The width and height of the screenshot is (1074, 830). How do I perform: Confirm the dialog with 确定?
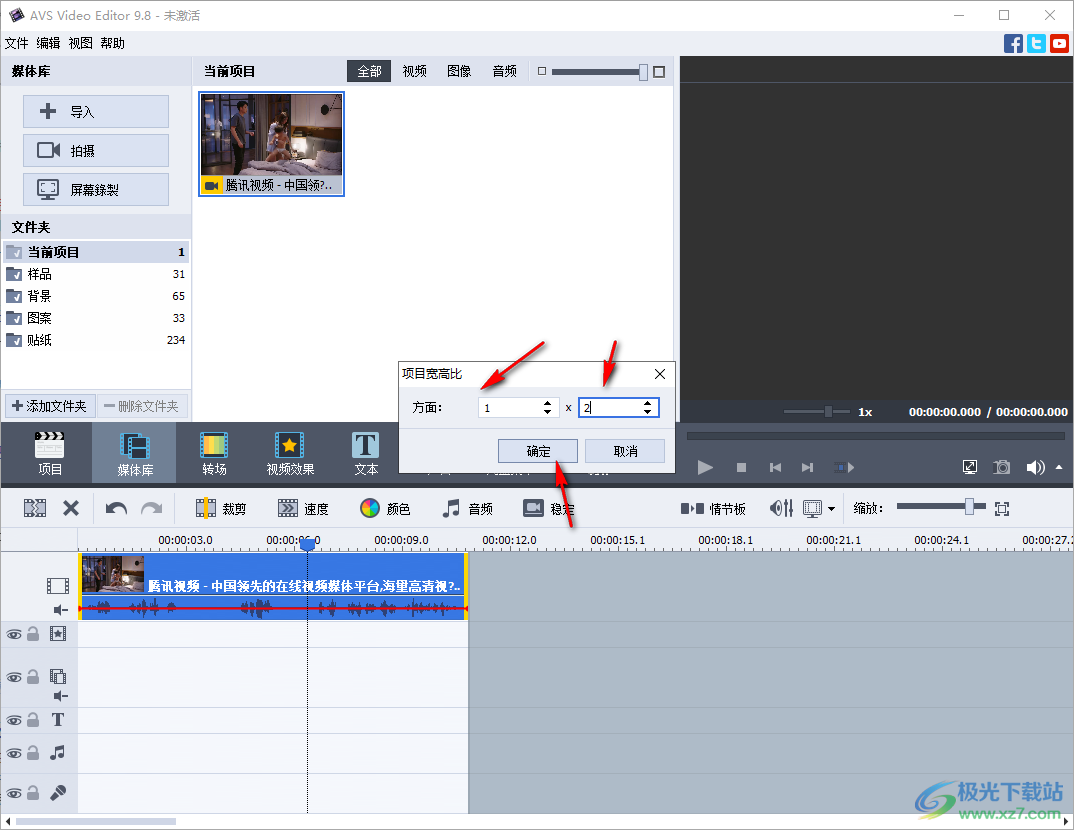(538, 451)
